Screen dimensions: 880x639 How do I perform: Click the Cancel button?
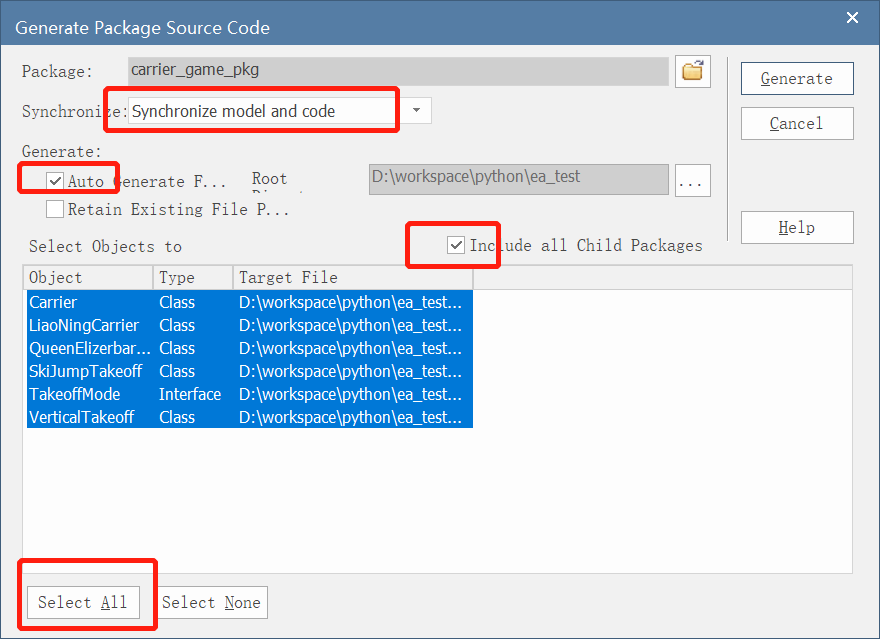point(796,124)
